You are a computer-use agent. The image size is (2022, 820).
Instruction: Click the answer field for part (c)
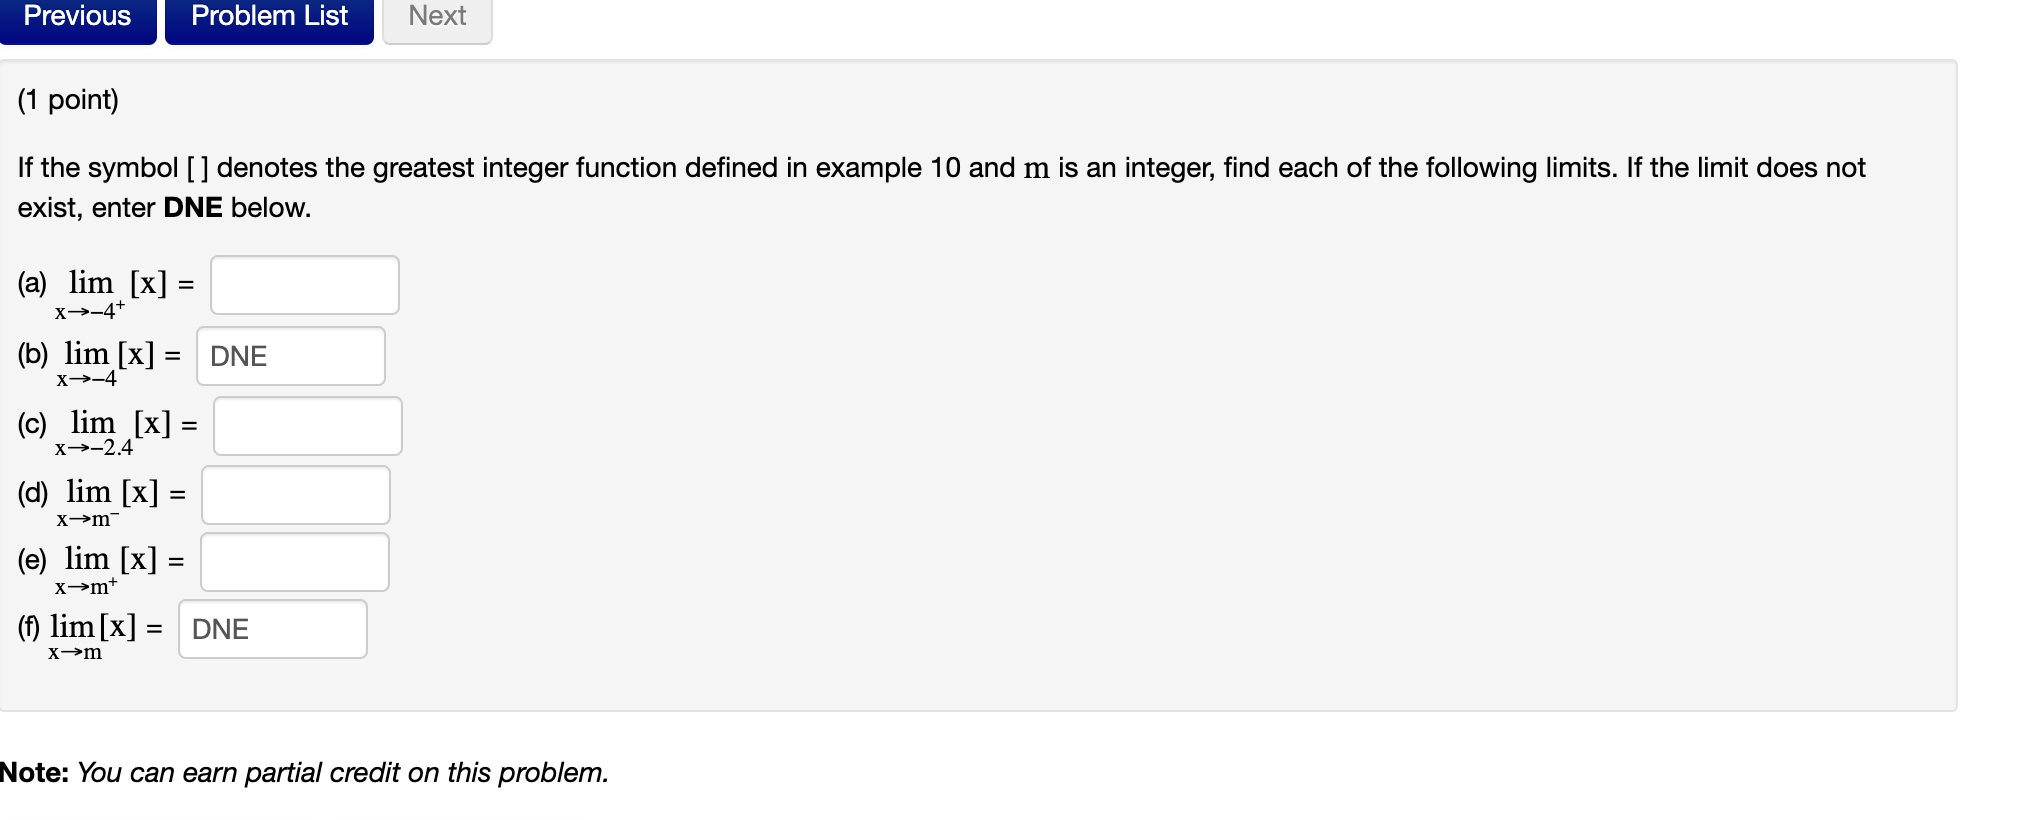point(306,426)
